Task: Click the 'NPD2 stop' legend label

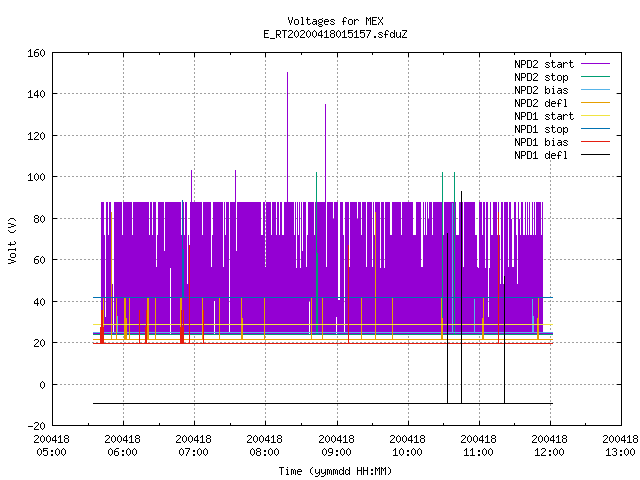Action: tap(541, 77)
